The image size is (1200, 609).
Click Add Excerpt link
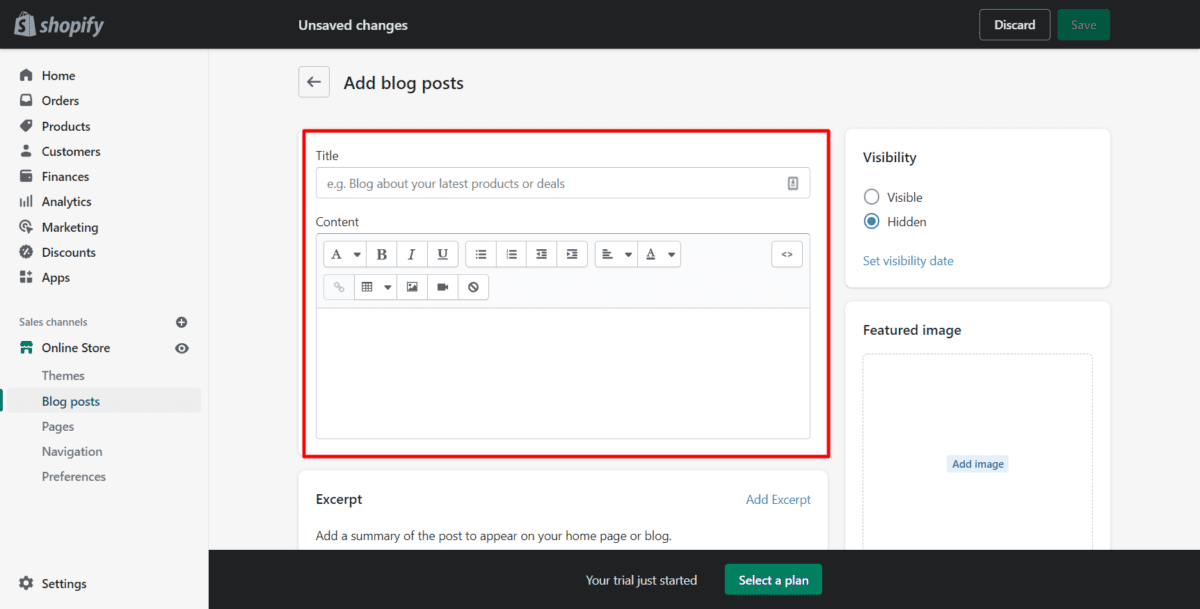pyautogui.click(x=778, y=499)
